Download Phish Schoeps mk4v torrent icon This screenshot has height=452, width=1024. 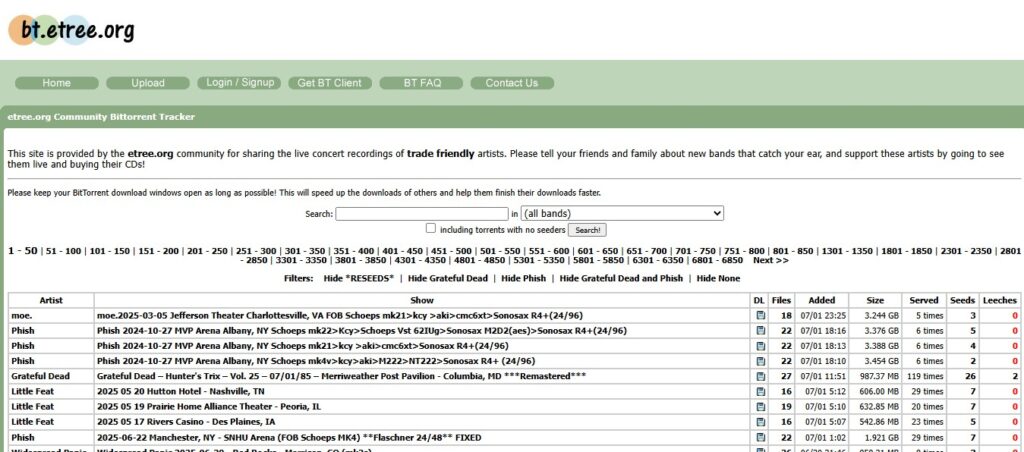click(x=760, y=361)
